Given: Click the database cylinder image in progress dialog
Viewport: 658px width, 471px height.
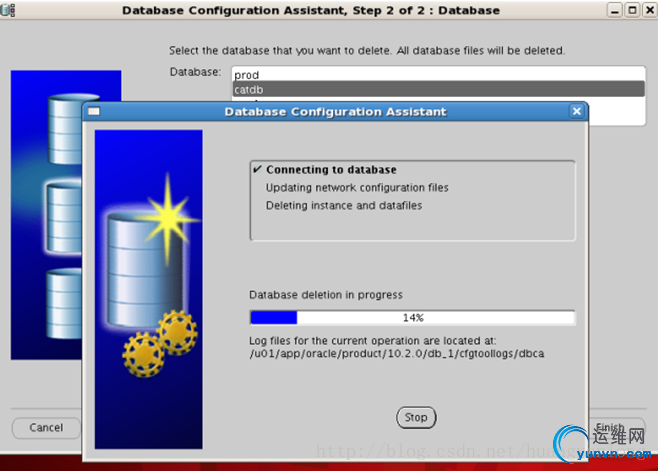Looking at the screenshot, I should tap(145, 269).
